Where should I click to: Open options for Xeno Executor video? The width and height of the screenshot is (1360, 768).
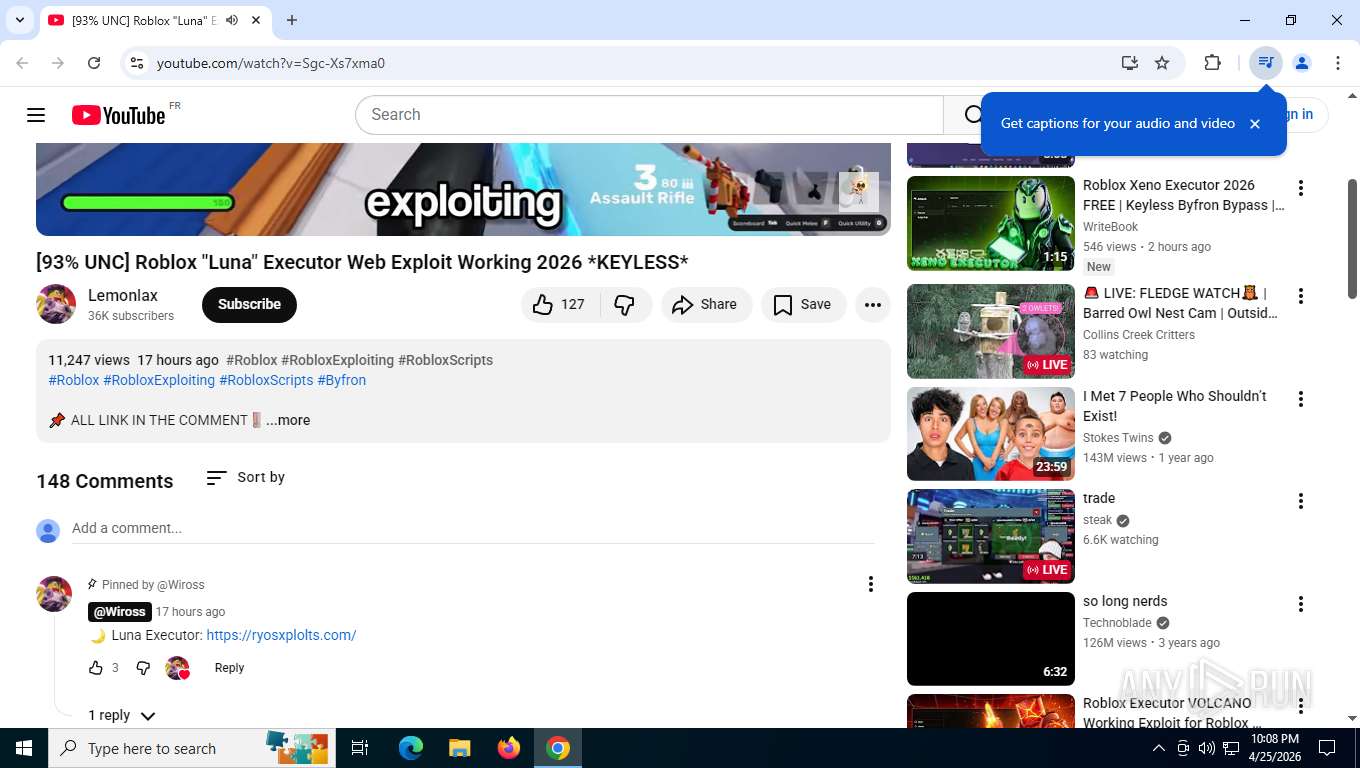point(1301,188)
